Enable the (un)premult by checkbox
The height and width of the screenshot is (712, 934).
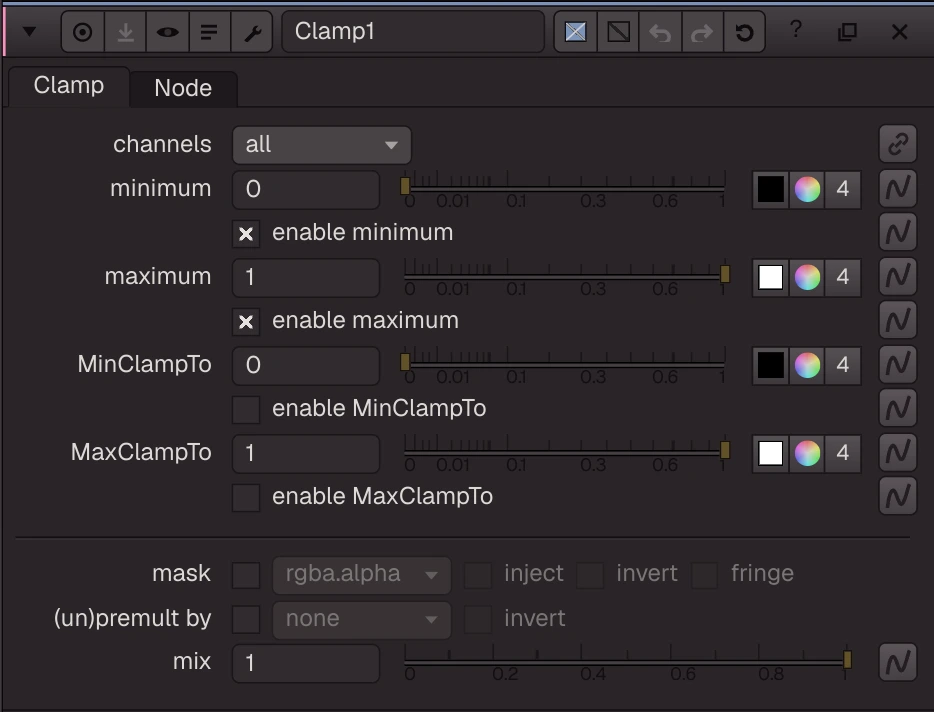(246, 620)
